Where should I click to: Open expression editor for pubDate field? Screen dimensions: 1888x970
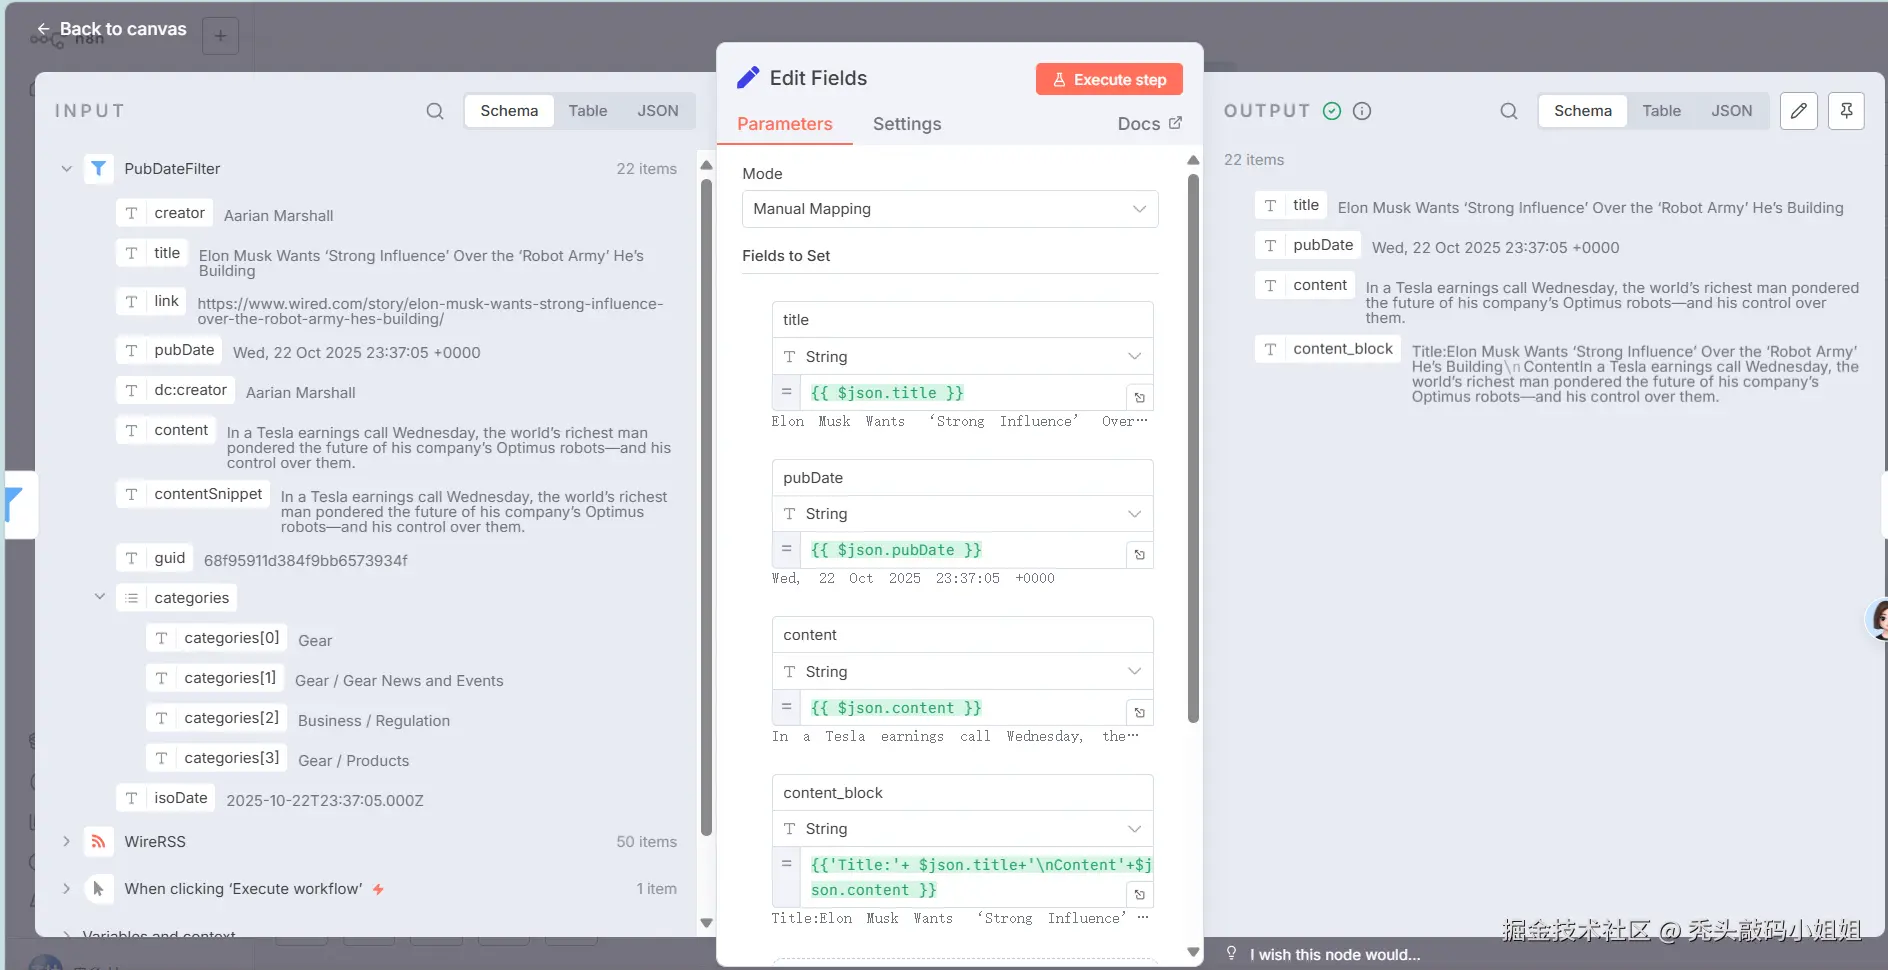pos(1140,555)
